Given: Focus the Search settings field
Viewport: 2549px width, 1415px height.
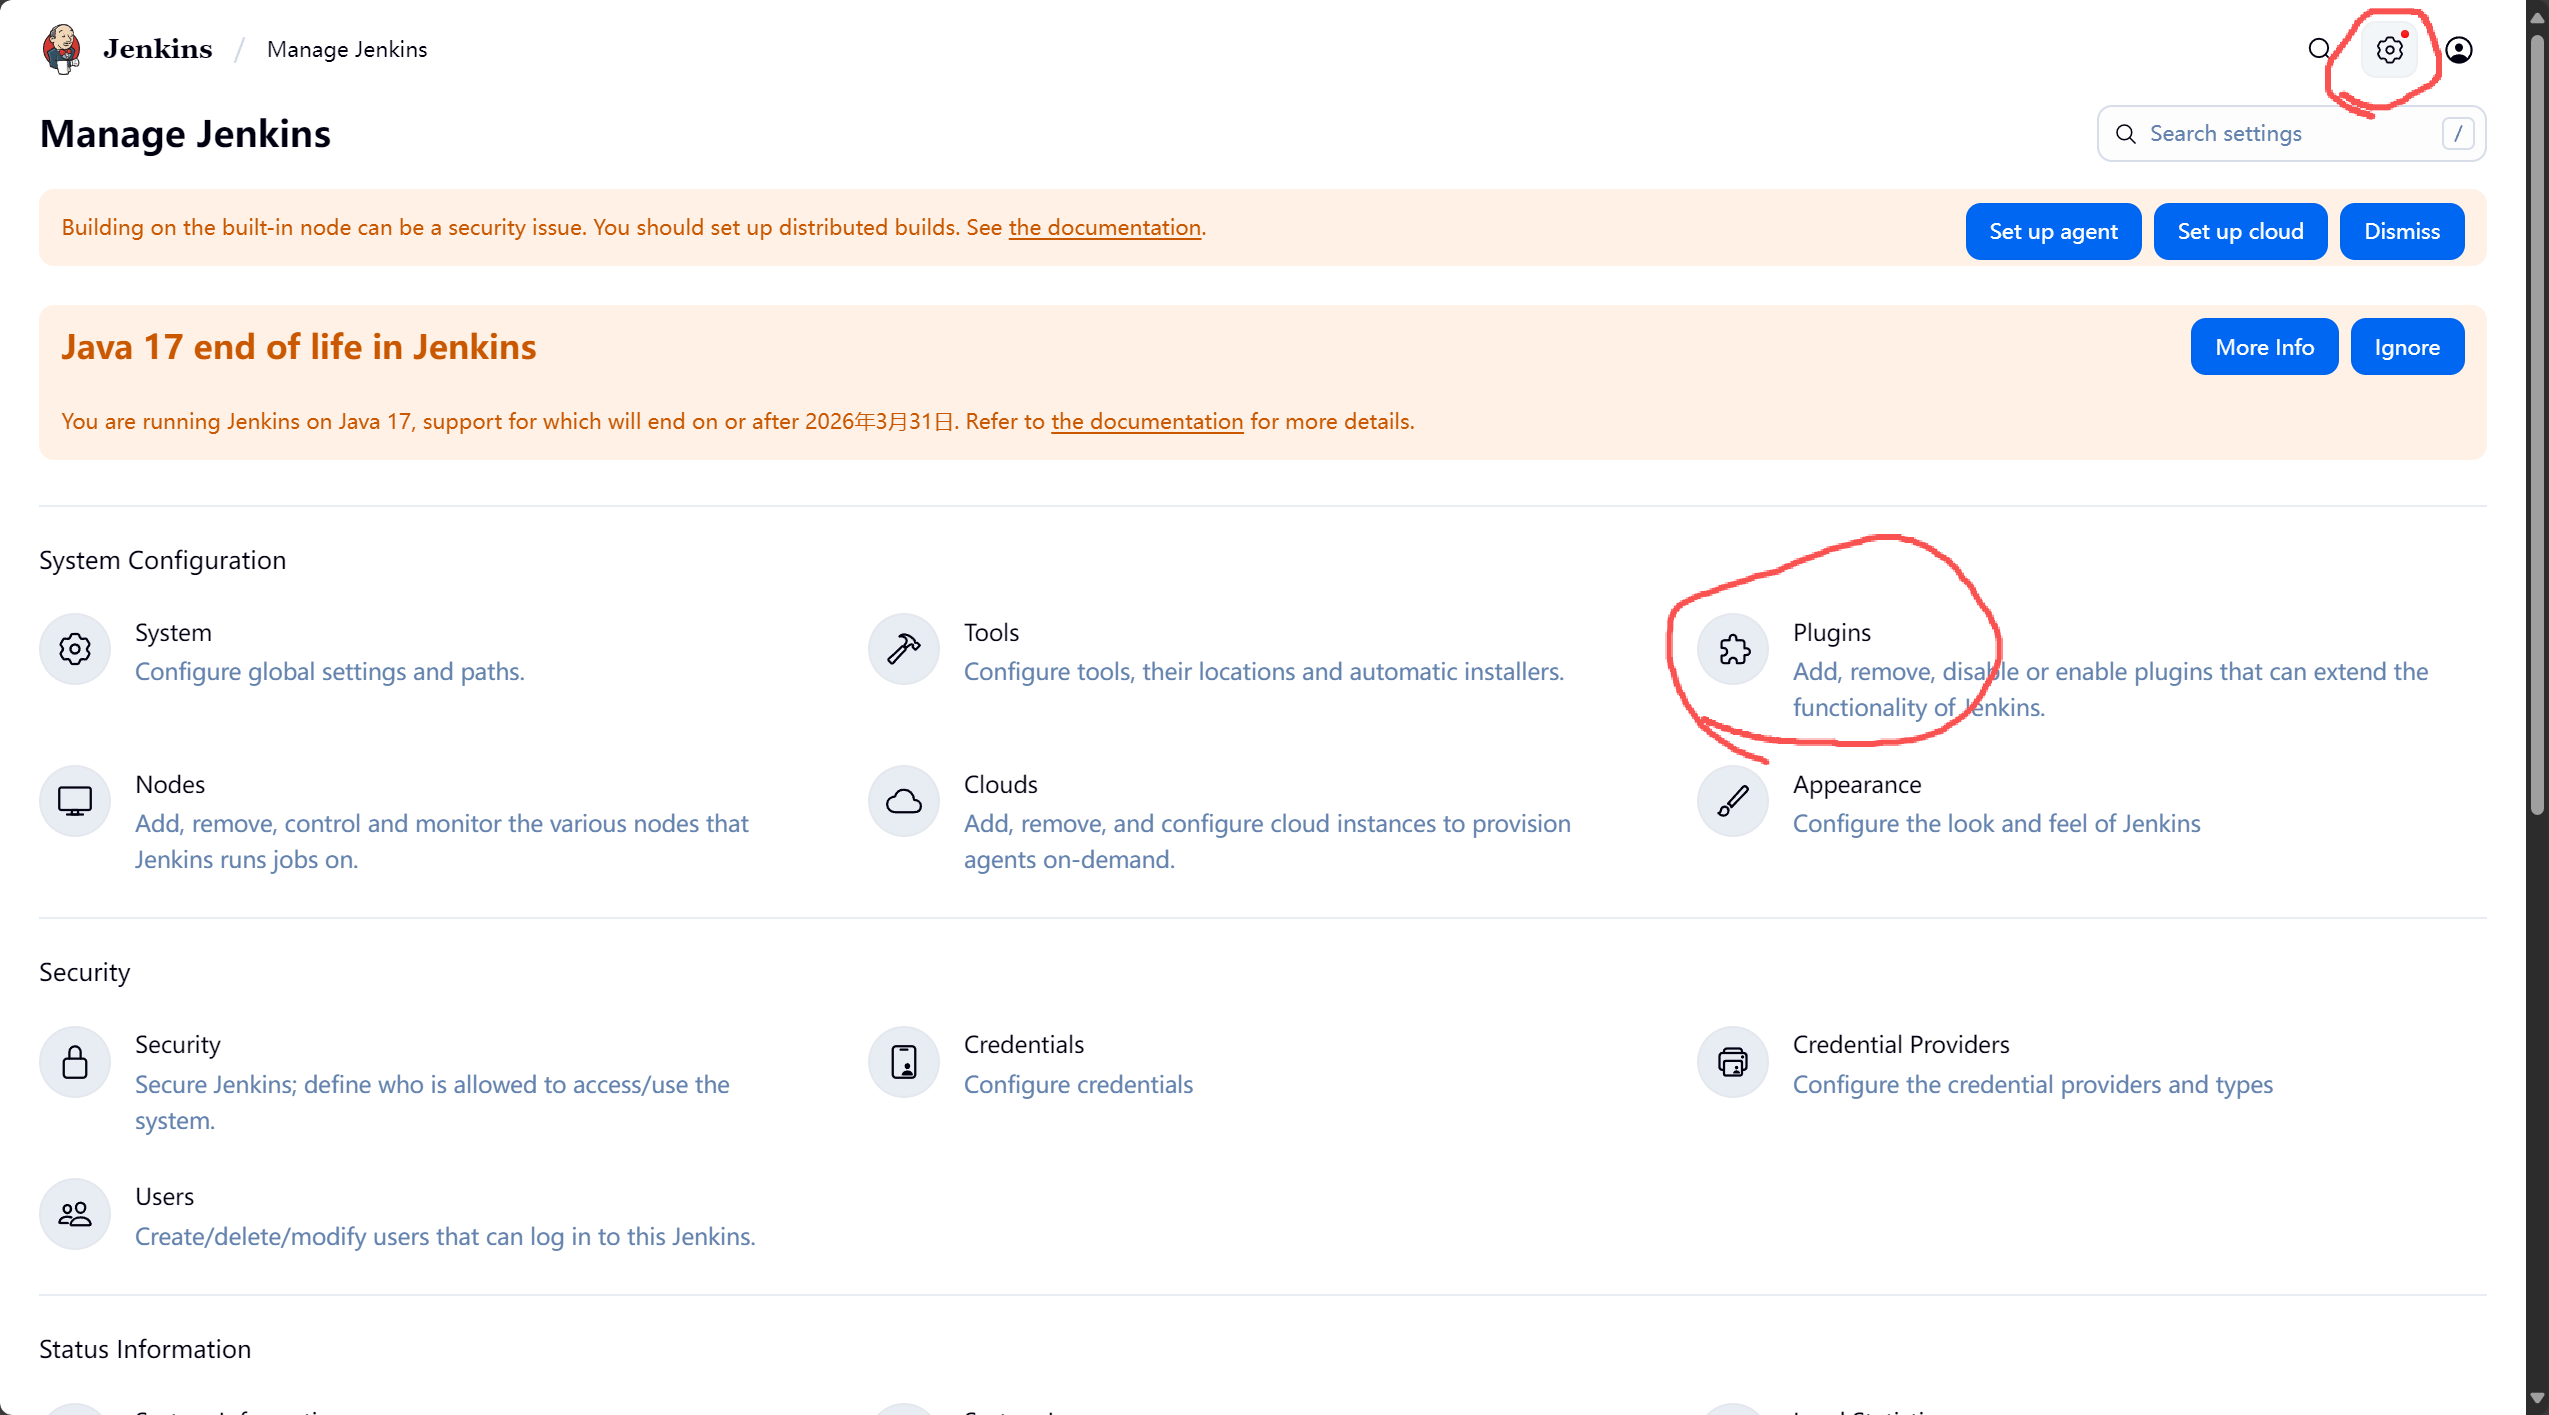Looking at the screenshot, I should click(x=2291, y=133).
